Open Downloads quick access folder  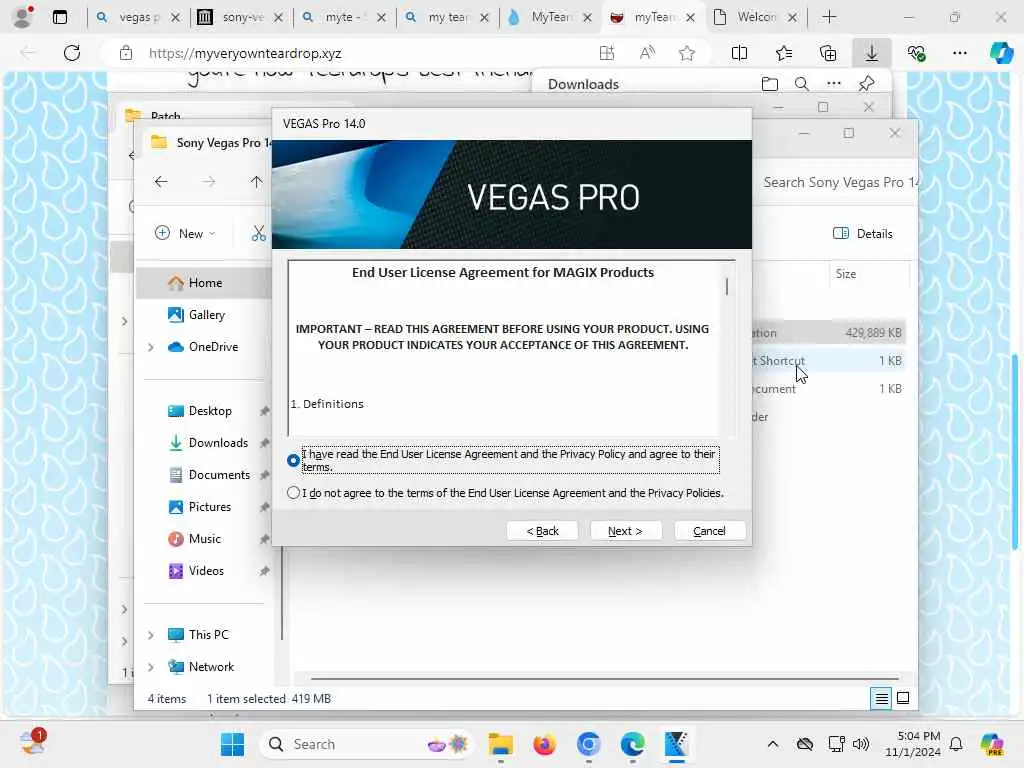pos(218,443)
